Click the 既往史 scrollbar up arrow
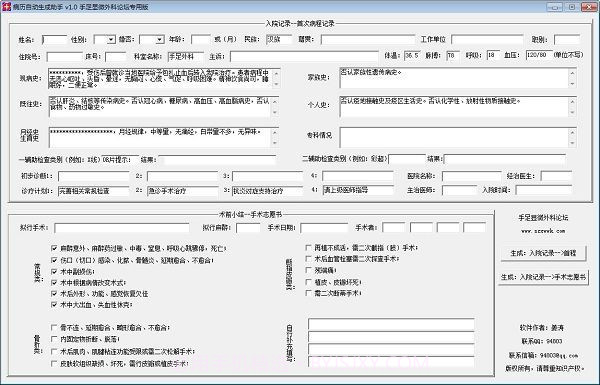This screenshot has height=385, width=600. pyautogui.click(x=275, y=101)
